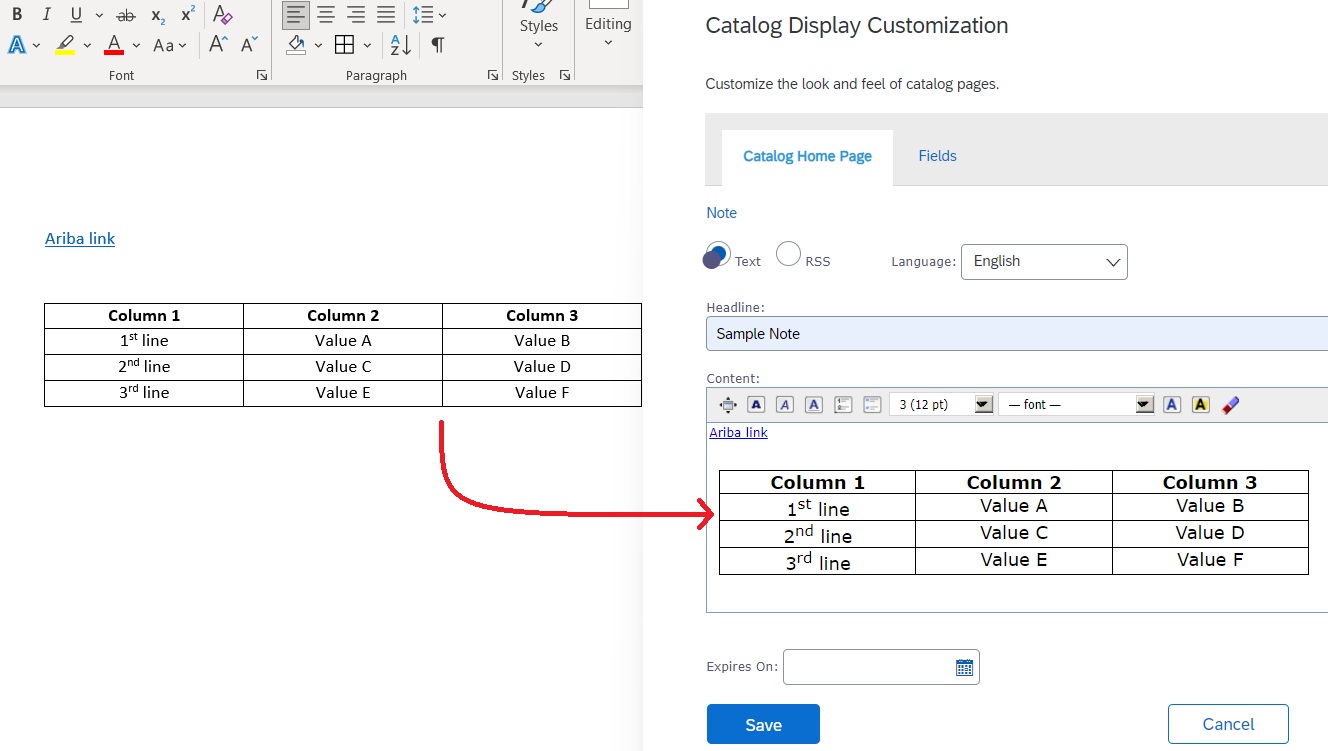Toggle italic in the Word ribbon

(x=46, y=15)
